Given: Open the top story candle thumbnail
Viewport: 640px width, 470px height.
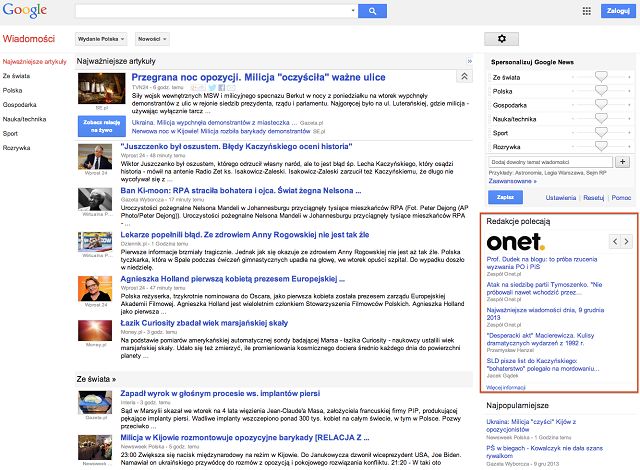Looking at the screenshot, I should click(x=102, y=89).
